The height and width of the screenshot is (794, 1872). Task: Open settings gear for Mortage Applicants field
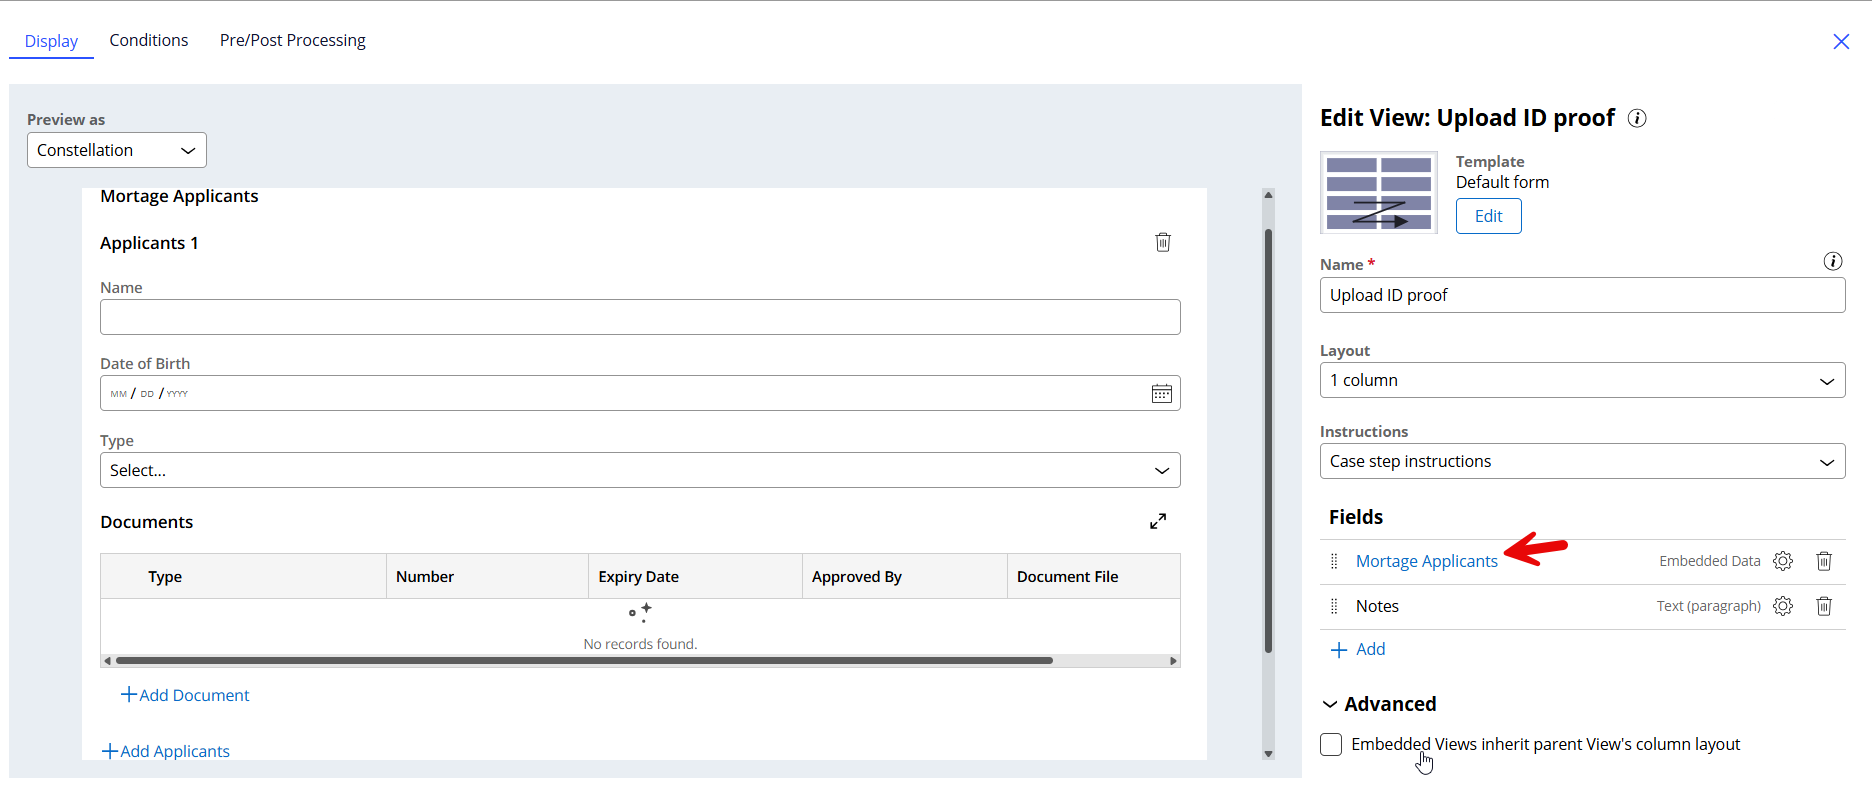[1783, 561]
